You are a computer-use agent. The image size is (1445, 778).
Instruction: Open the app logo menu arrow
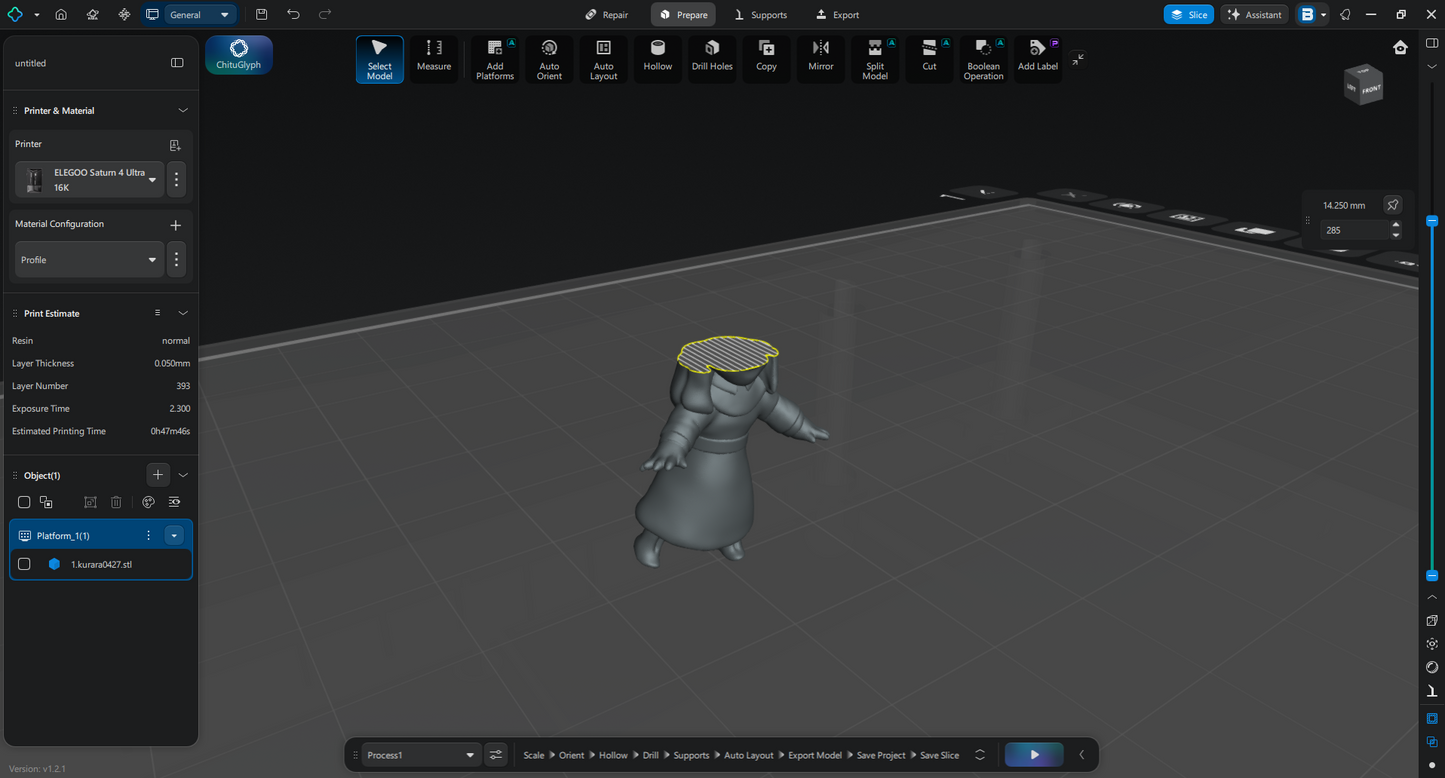coord(37,15)
